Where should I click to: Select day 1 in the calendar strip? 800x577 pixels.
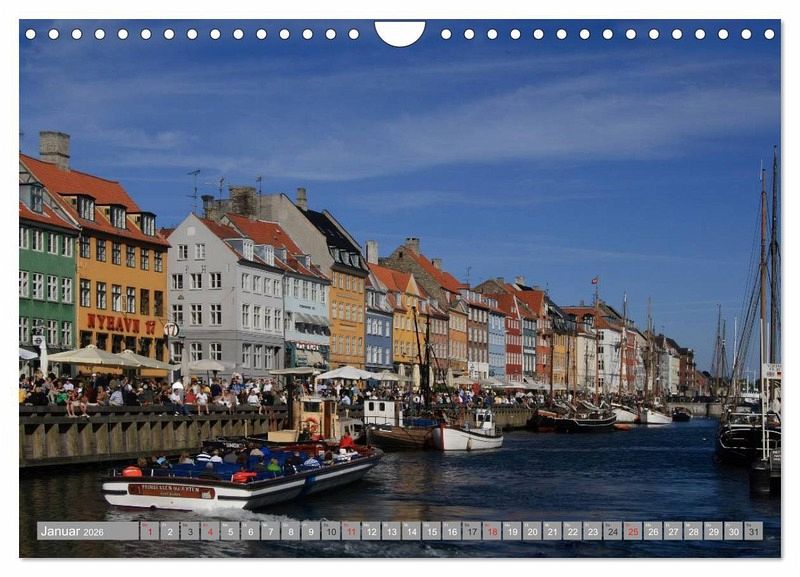point(149,531)
